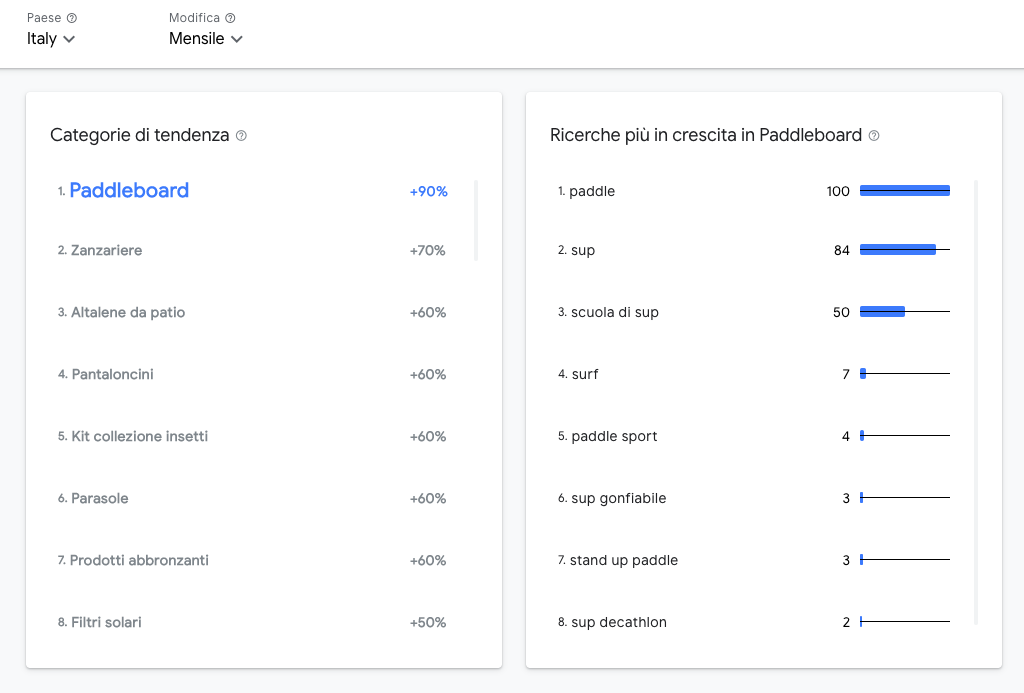Screen dimensions: 1024x693
Task: Click the +90% growth value for Paddleboard
Action: coord(428,191)
